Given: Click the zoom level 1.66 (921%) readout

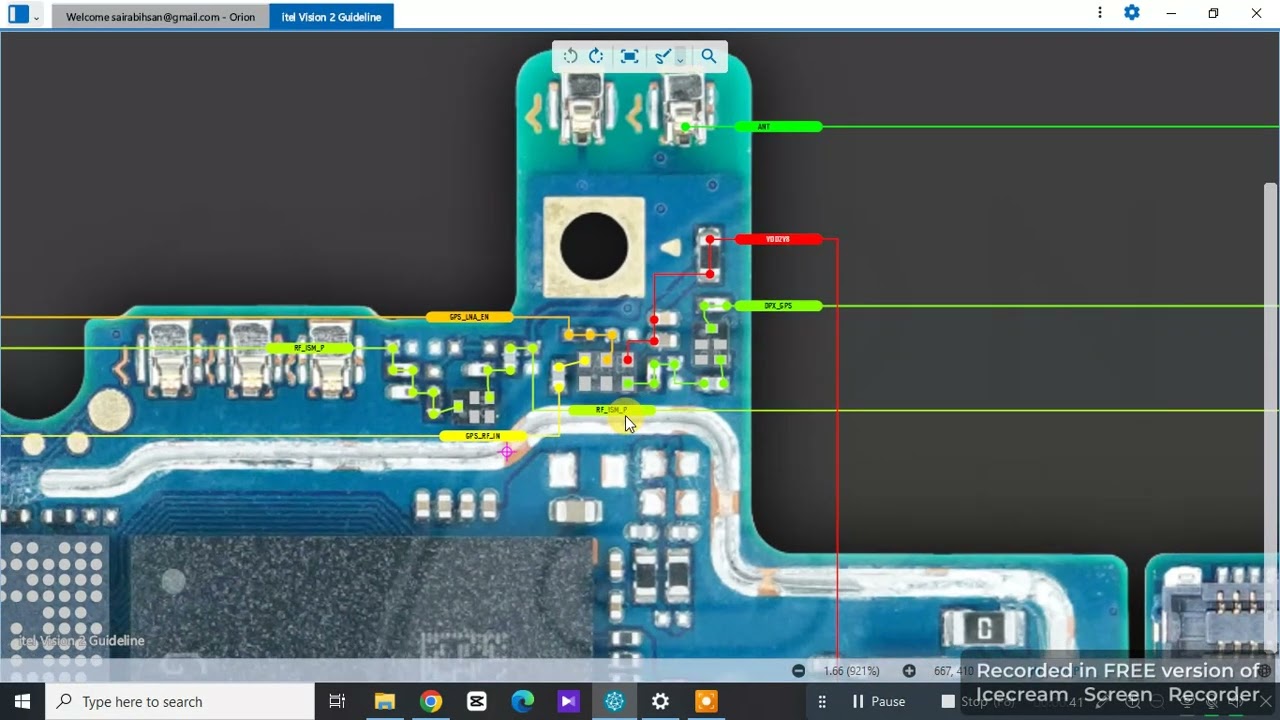Looking at the screenshot, I should click(x=852, y=671).
